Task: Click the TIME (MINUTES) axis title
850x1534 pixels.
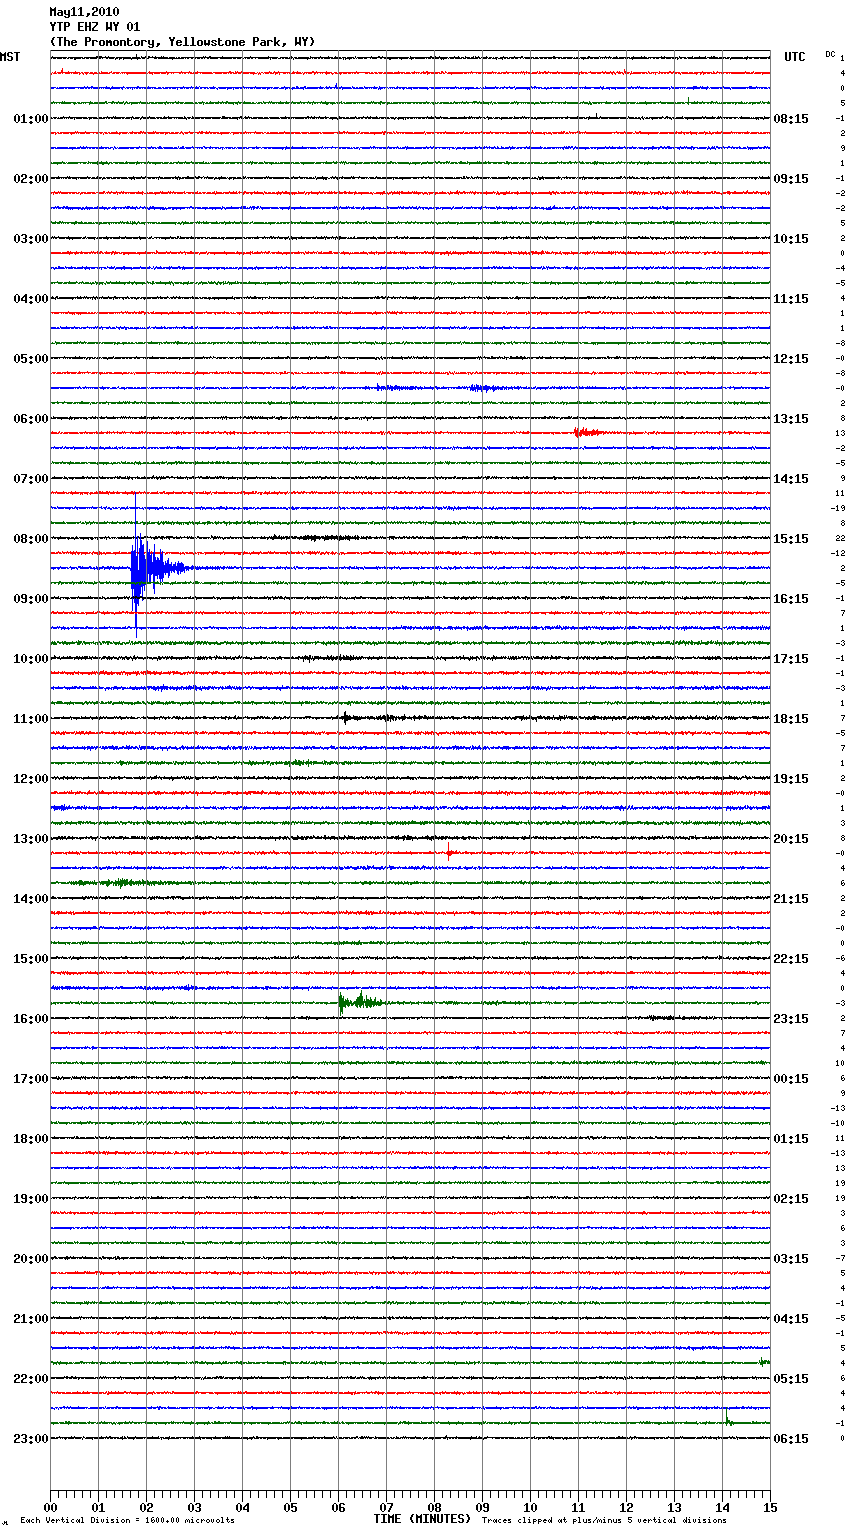Action: coord(422,1519)
